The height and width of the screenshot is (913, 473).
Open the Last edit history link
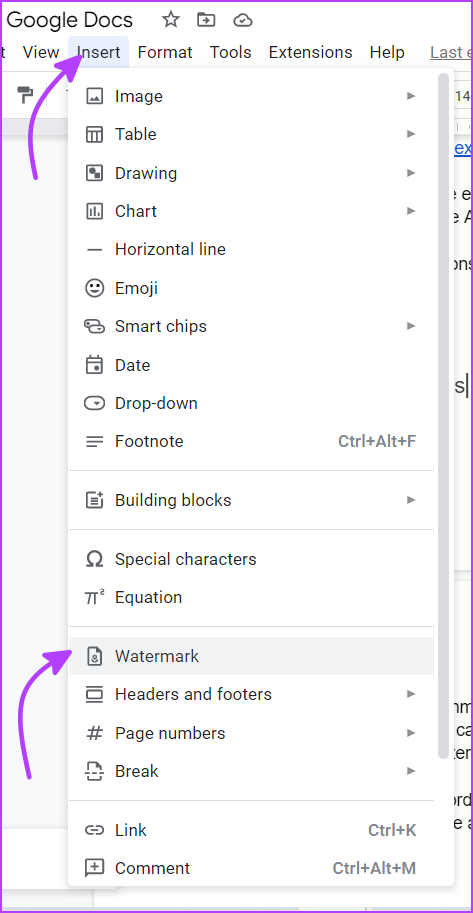tap(451, 52)
